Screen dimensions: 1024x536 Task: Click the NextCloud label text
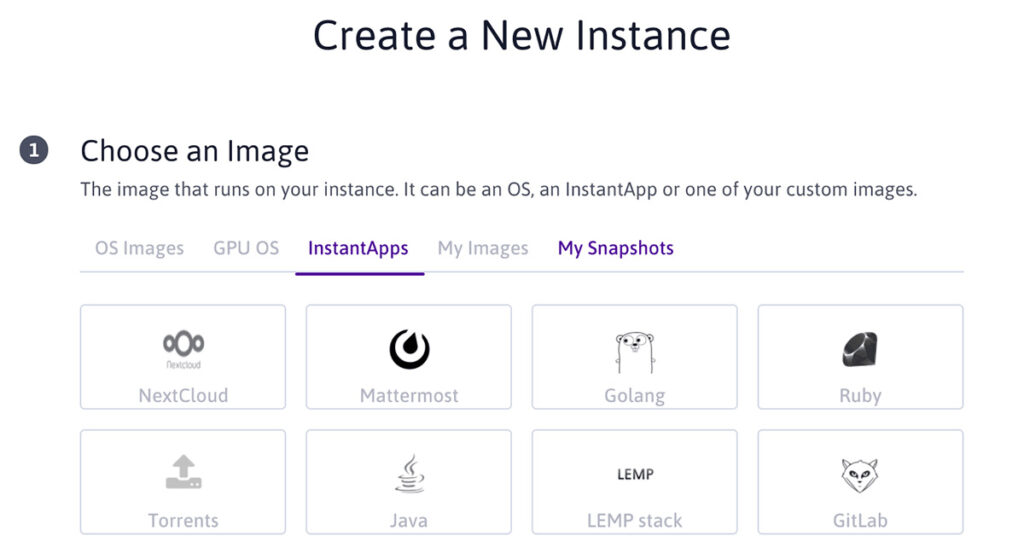pos(183,395)
